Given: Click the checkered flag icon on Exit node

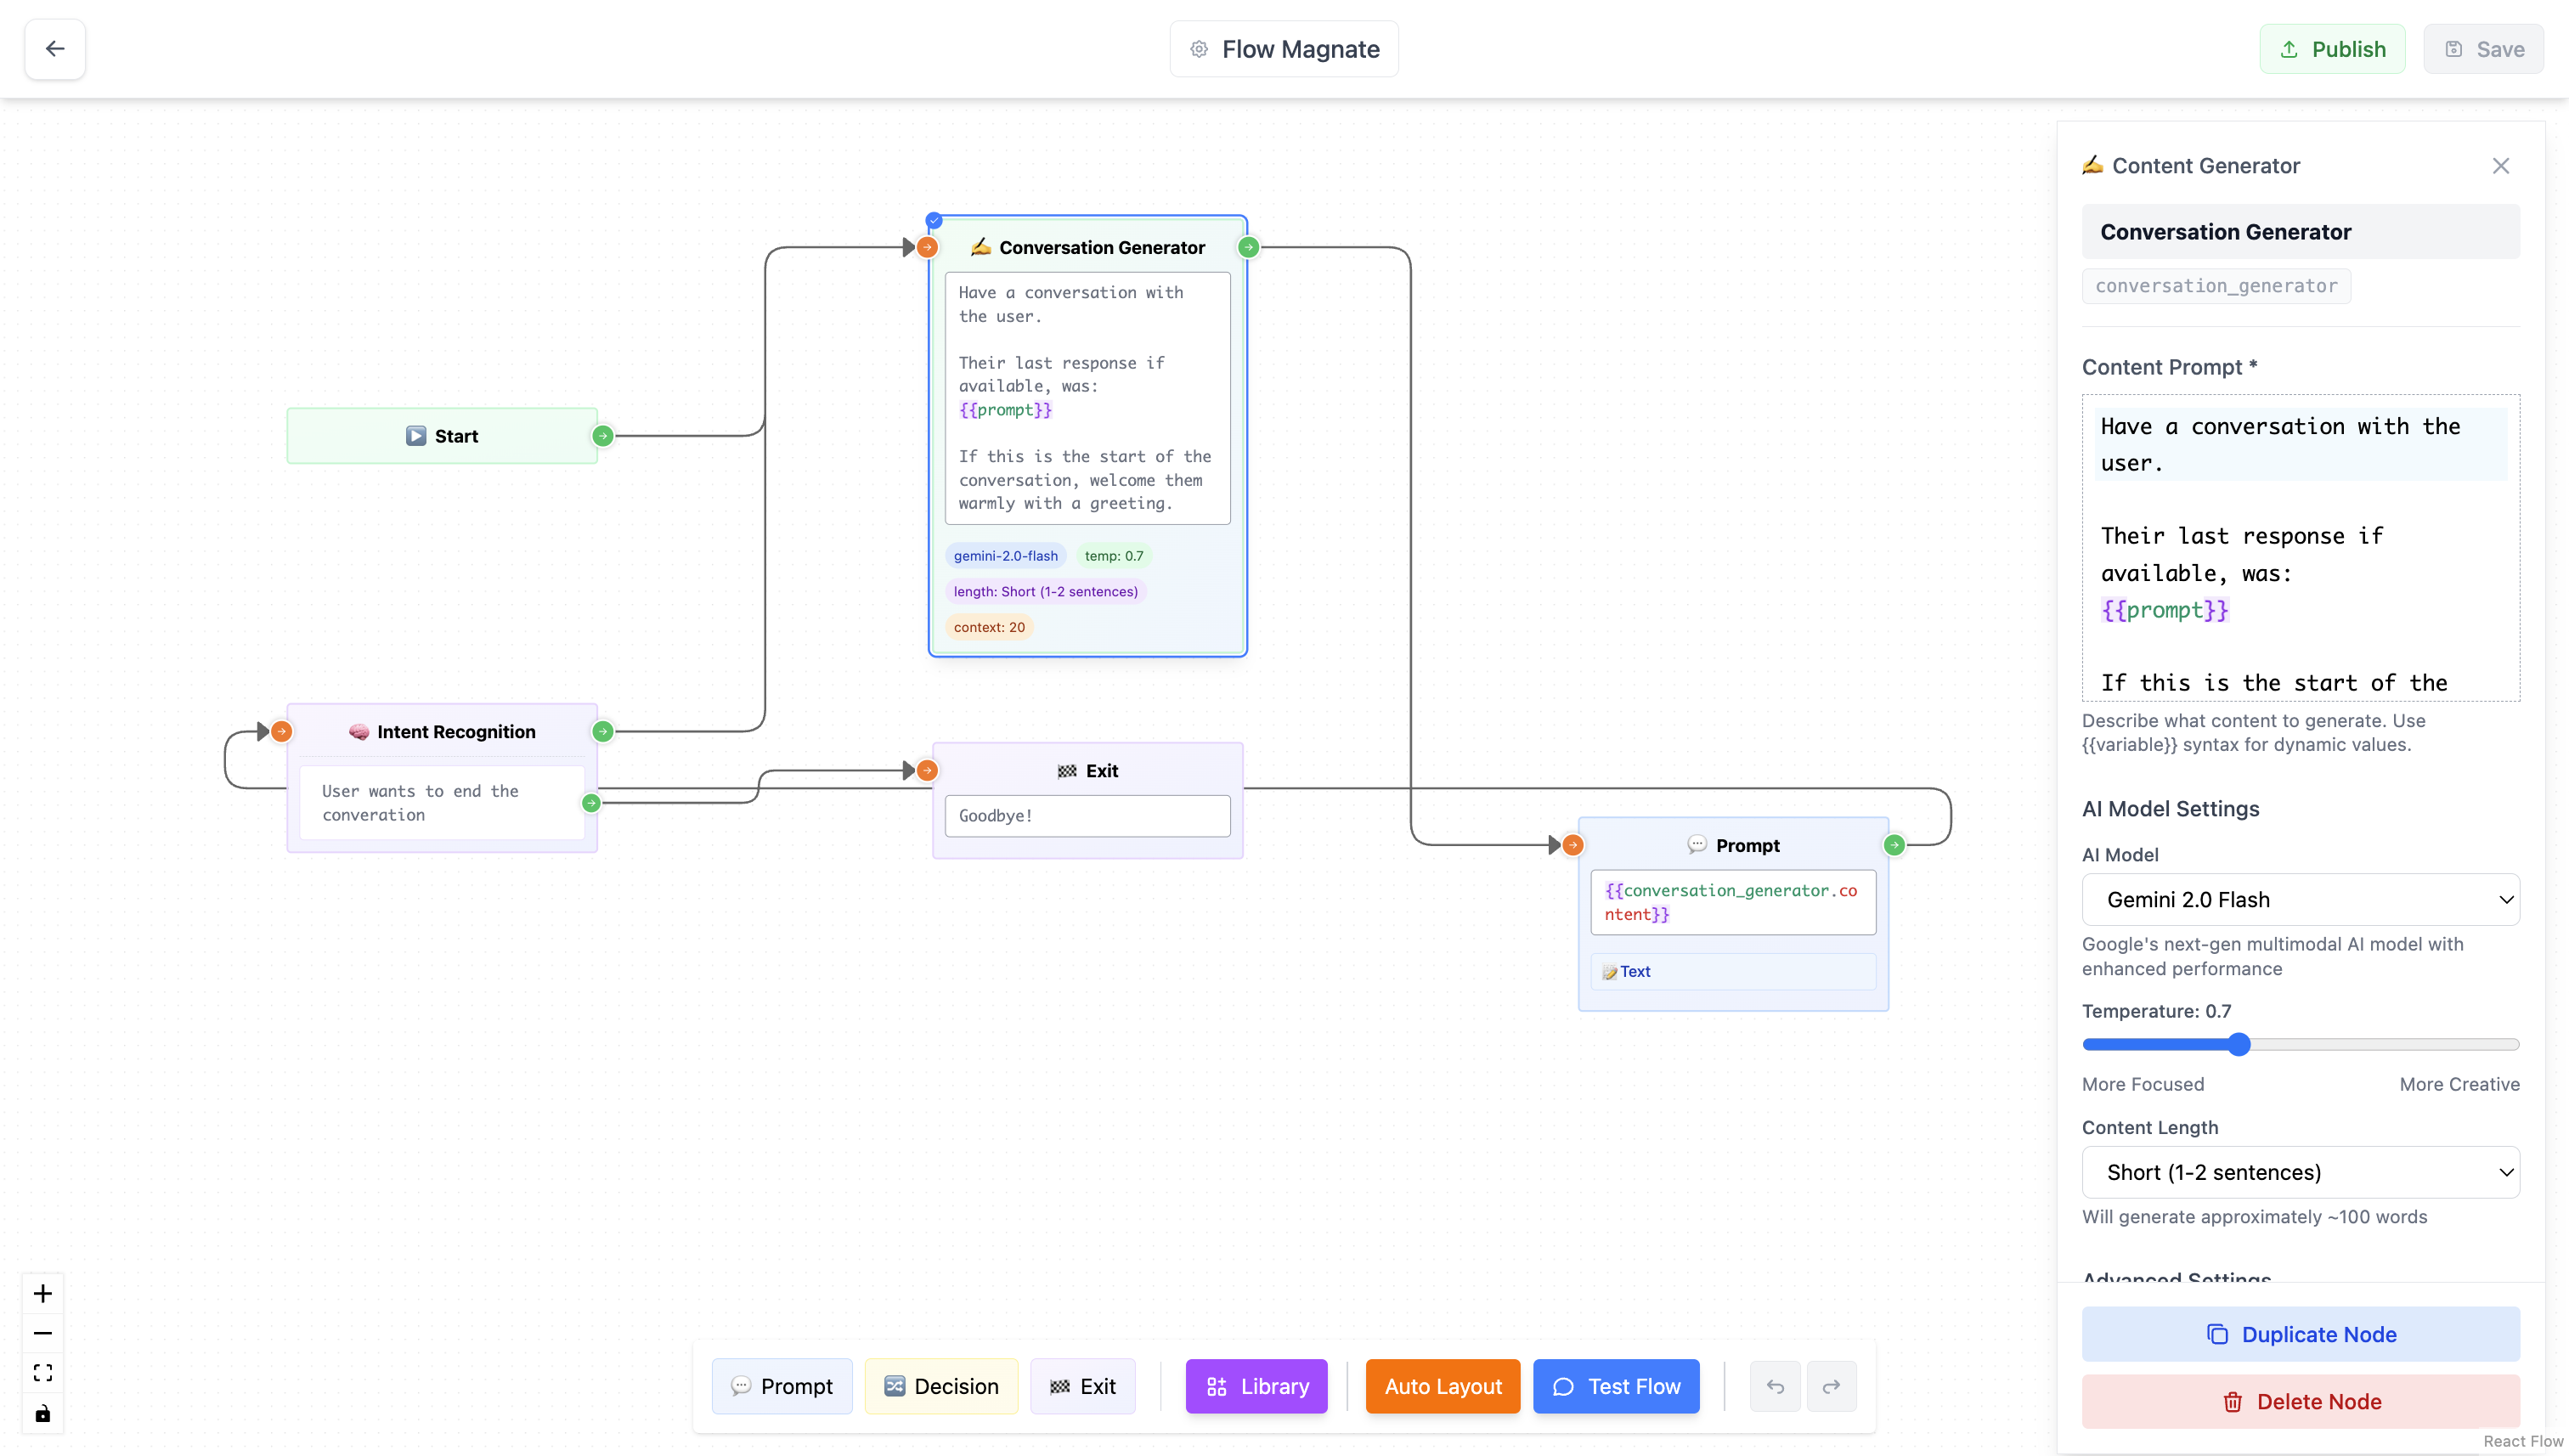Looking at the screenshot, I should point(1067,771).
